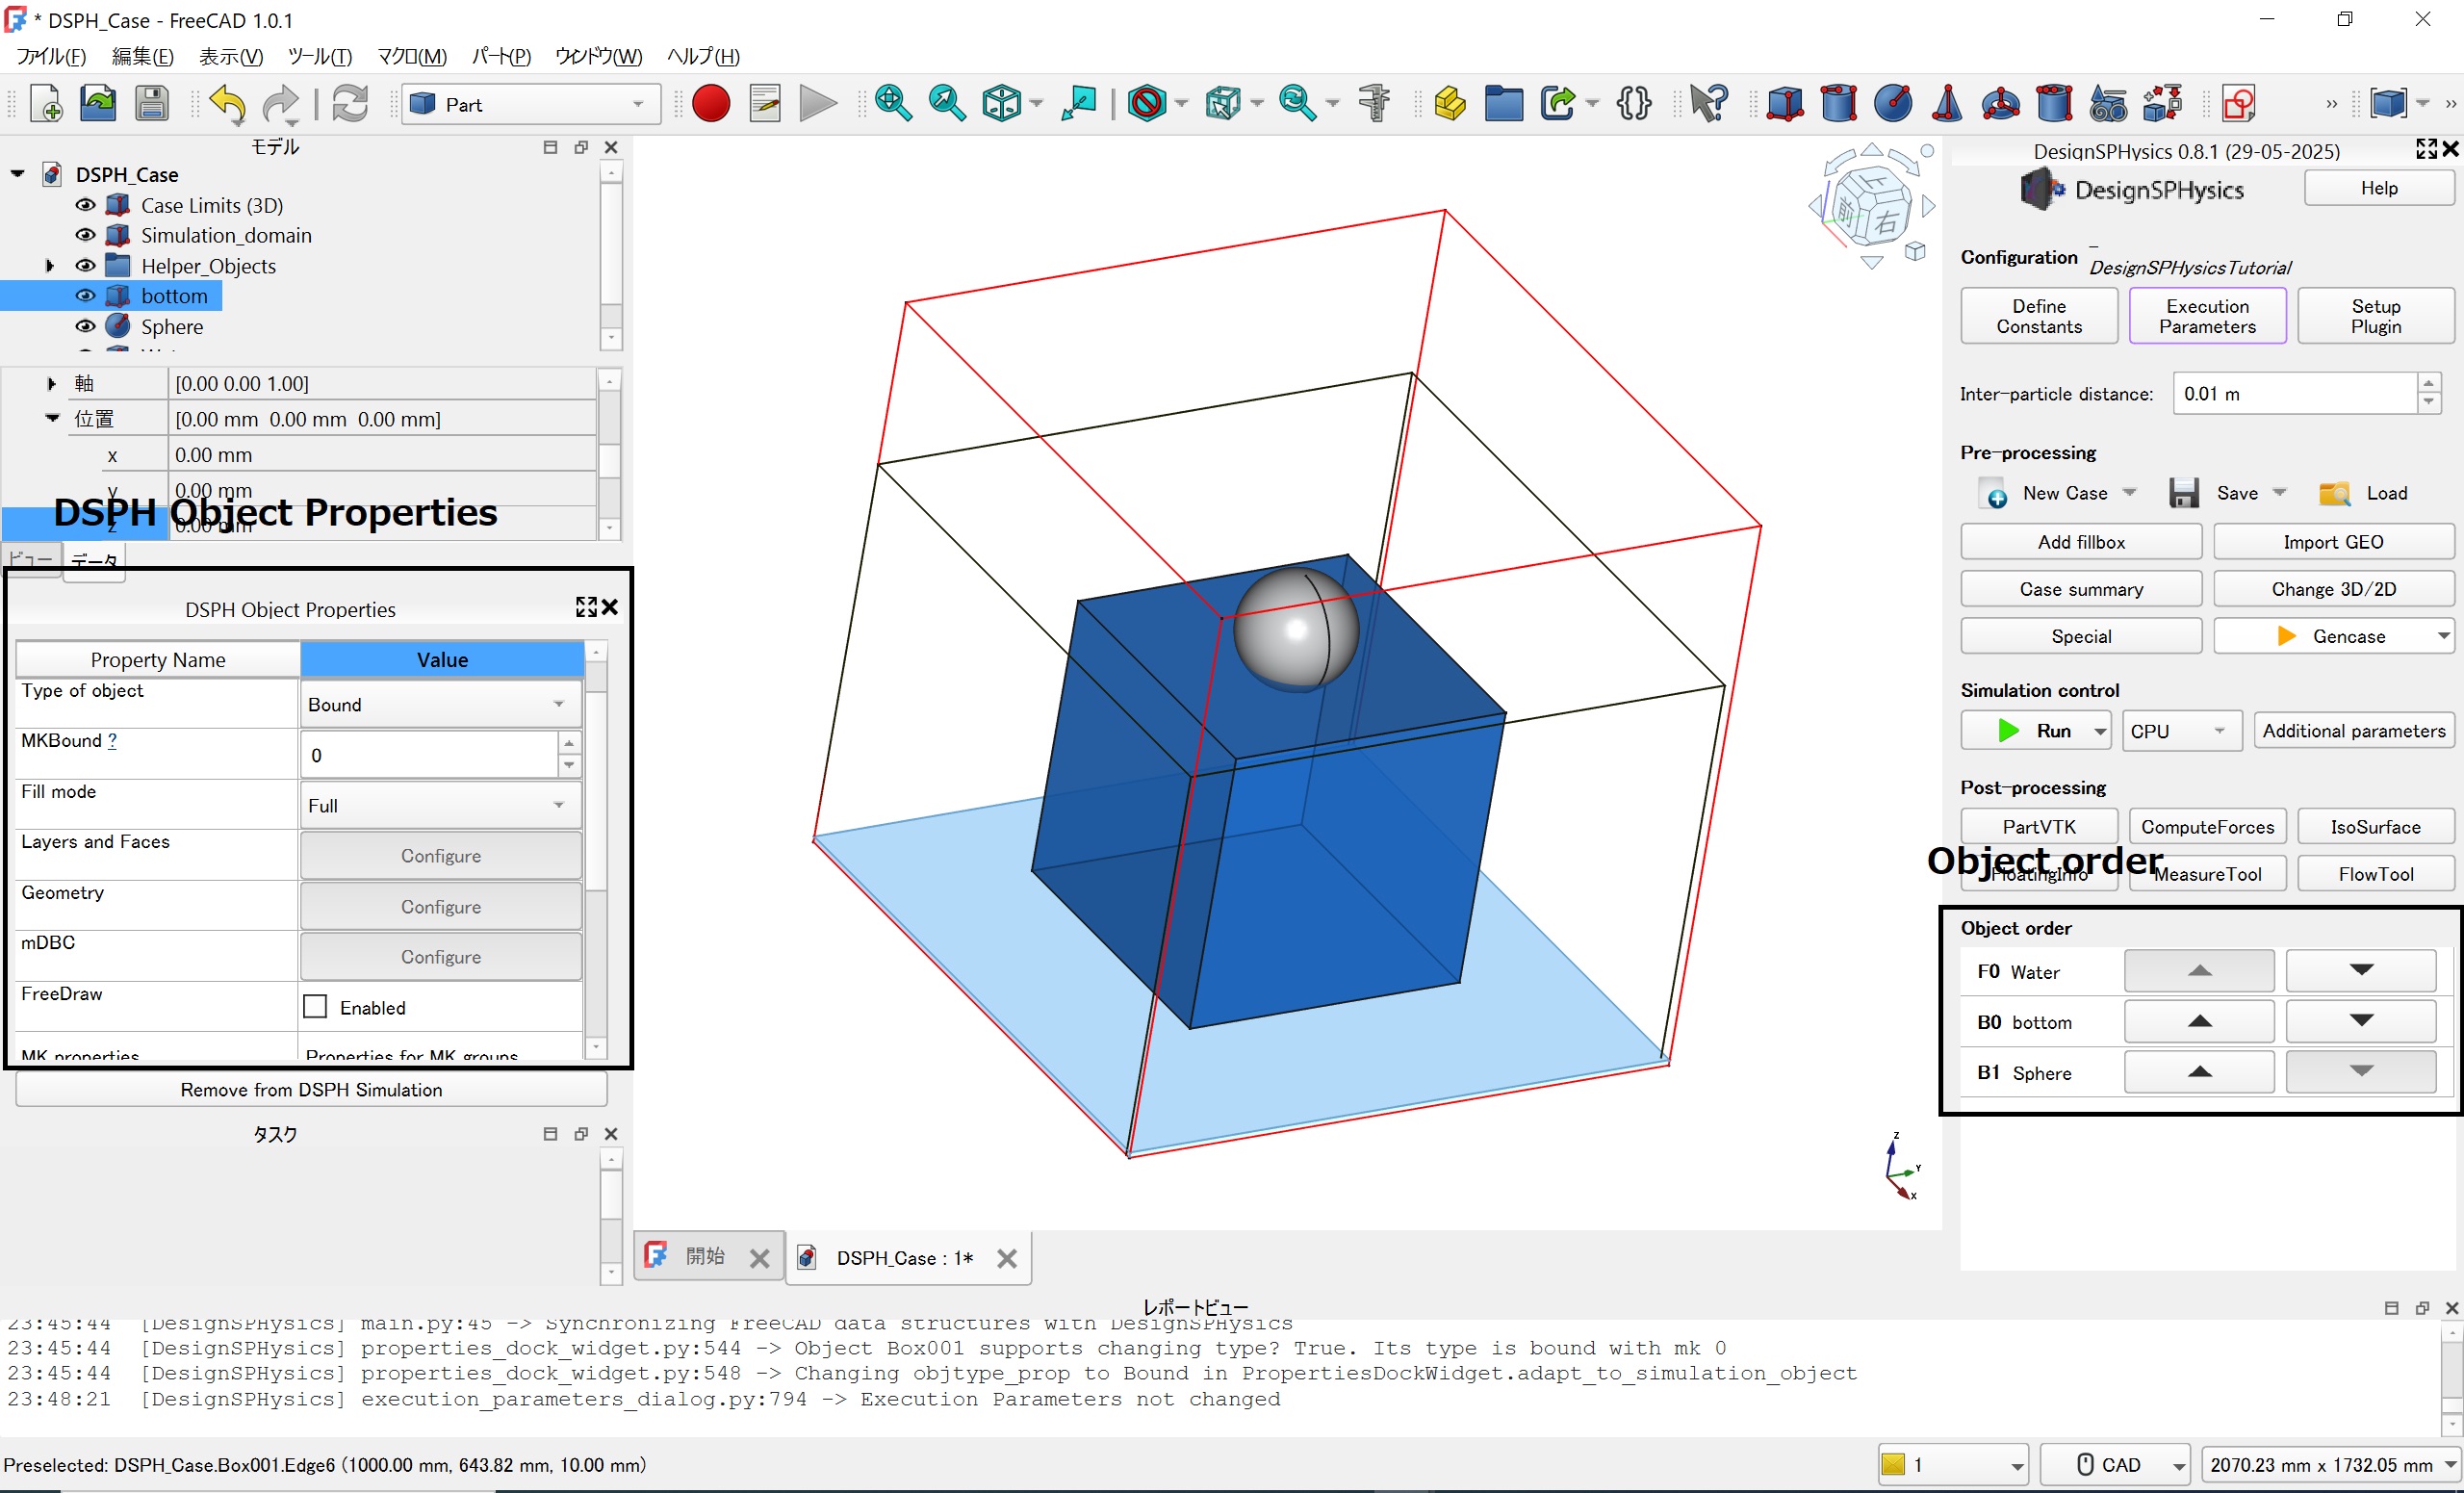Activate the What's This help cursor

1708,104
